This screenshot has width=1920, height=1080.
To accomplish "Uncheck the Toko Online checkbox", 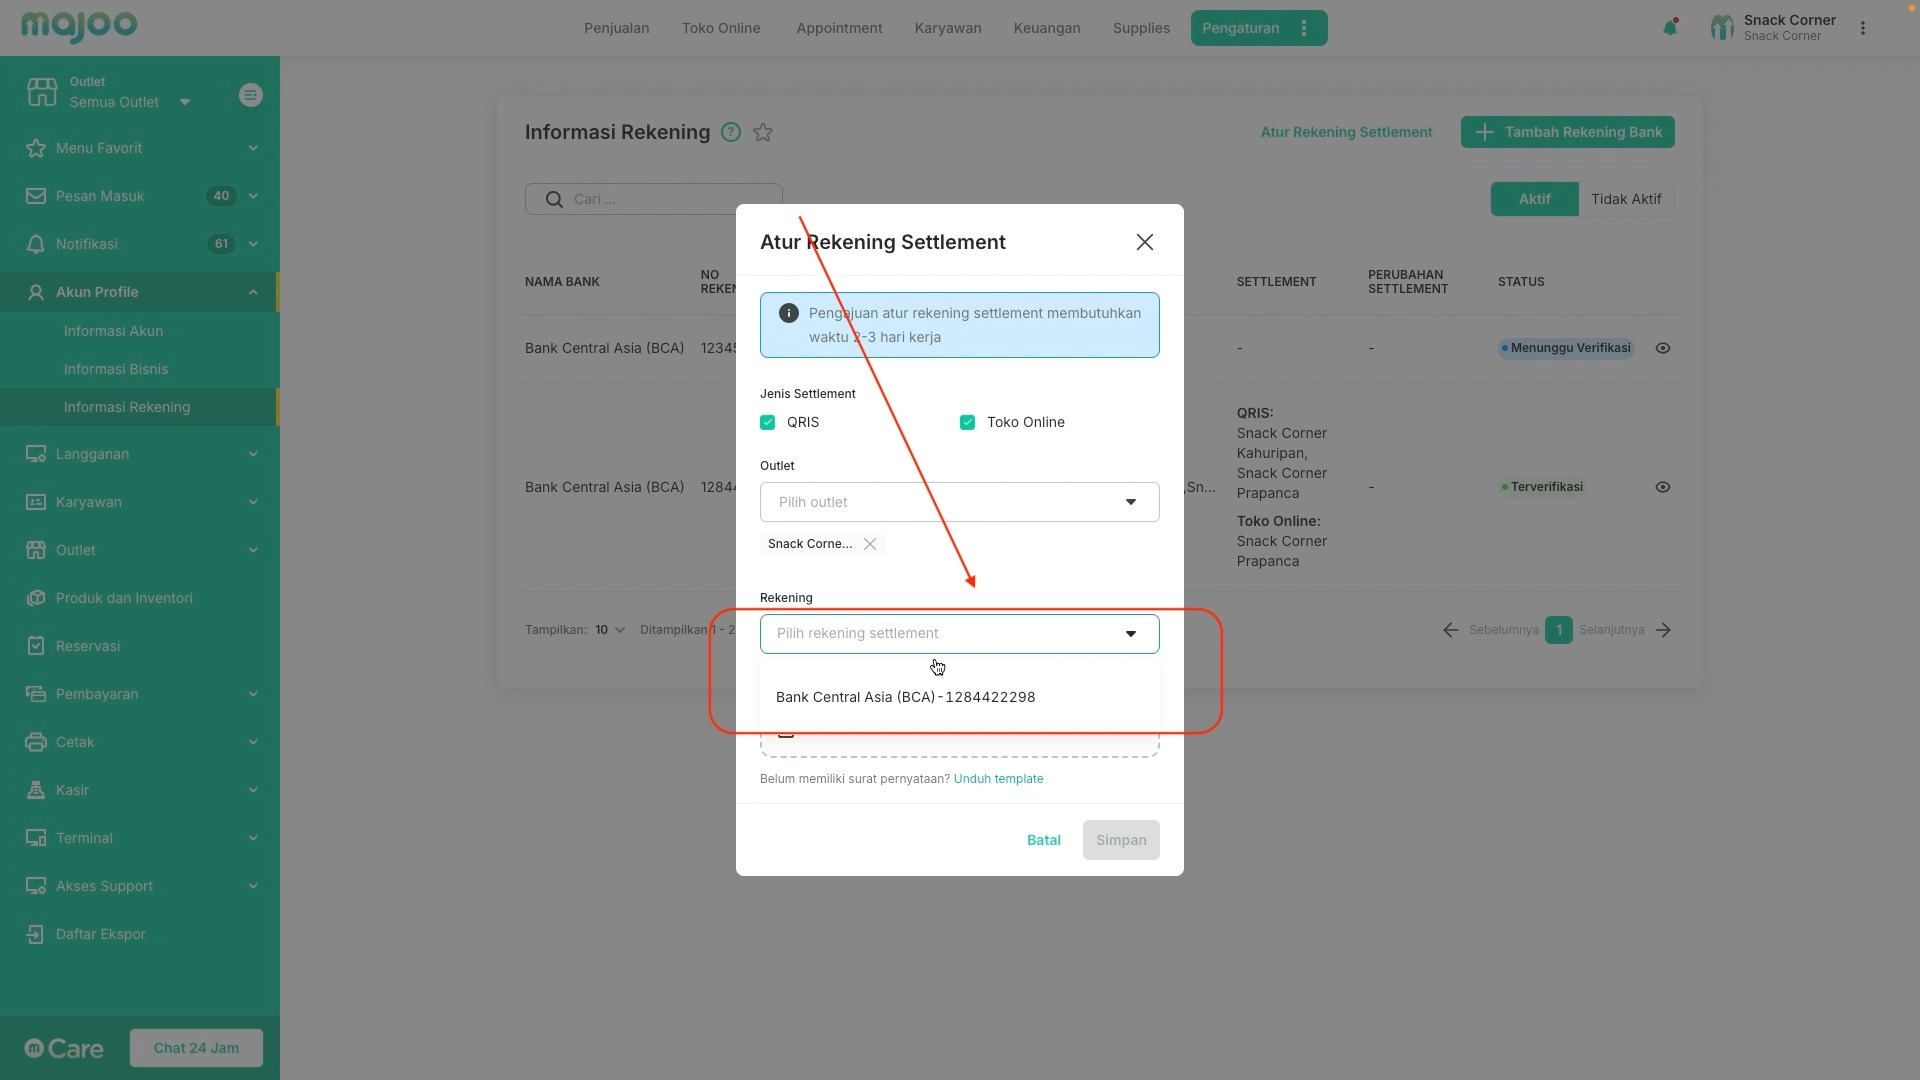I will [967, 423].
